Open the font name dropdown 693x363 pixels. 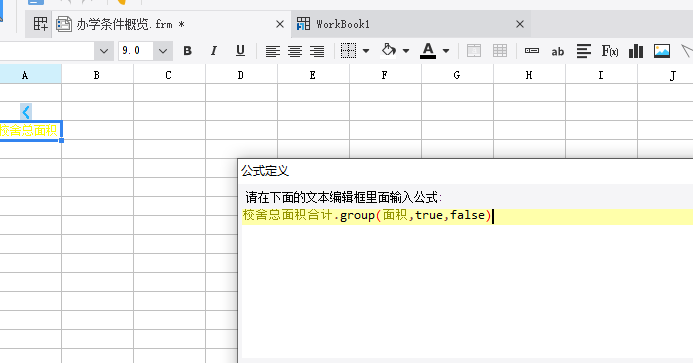point(104,51)
